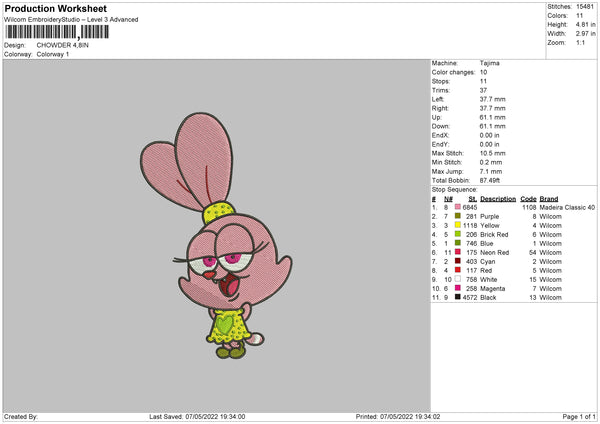Pick the light green Brick Red swatch
The height and width of the screenshot is (424, 600).
click(457, 234)
